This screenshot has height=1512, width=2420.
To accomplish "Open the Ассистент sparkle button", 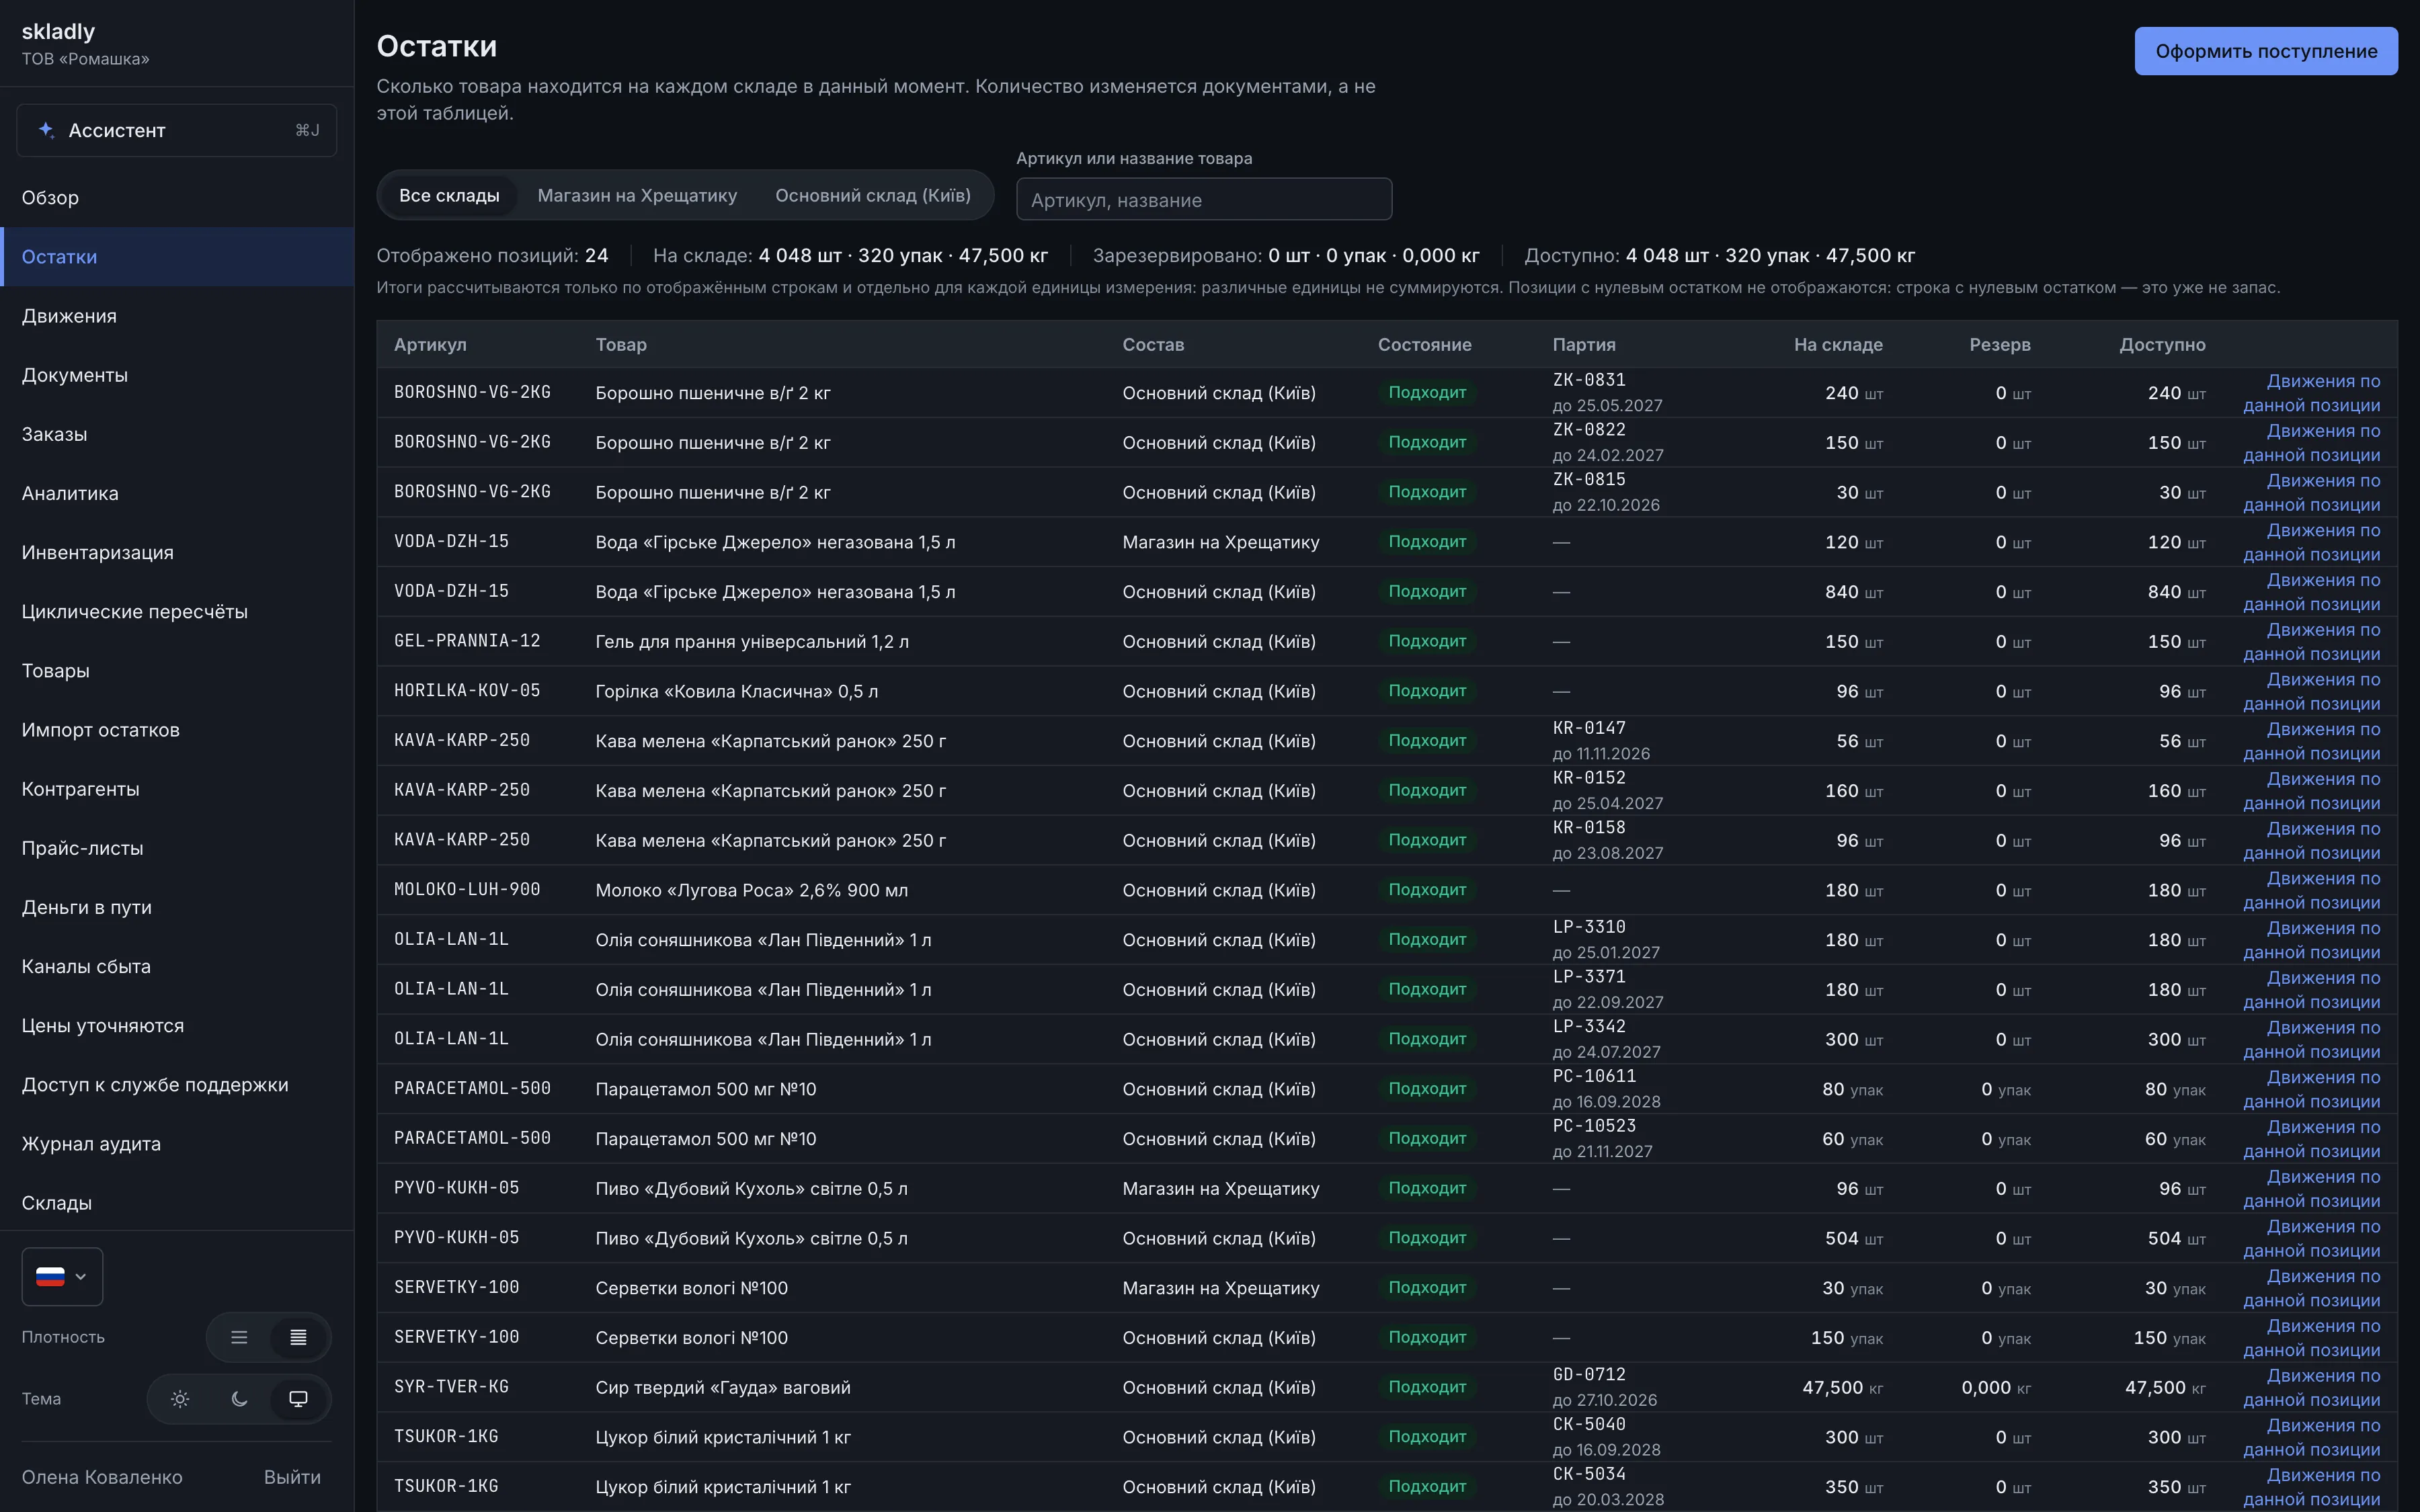I will [x=176, y=130].
